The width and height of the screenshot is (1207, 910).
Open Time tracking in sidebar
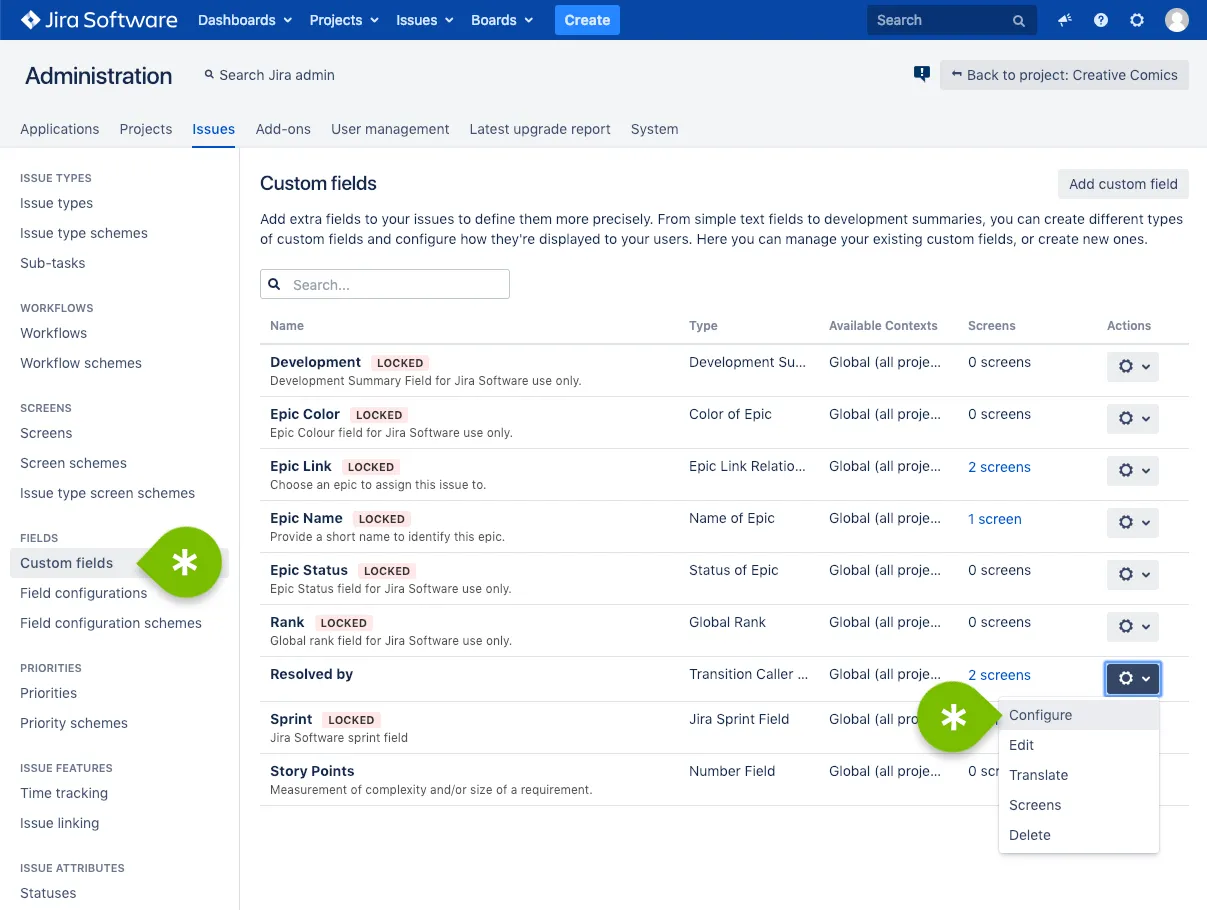(x=64, y=793)
